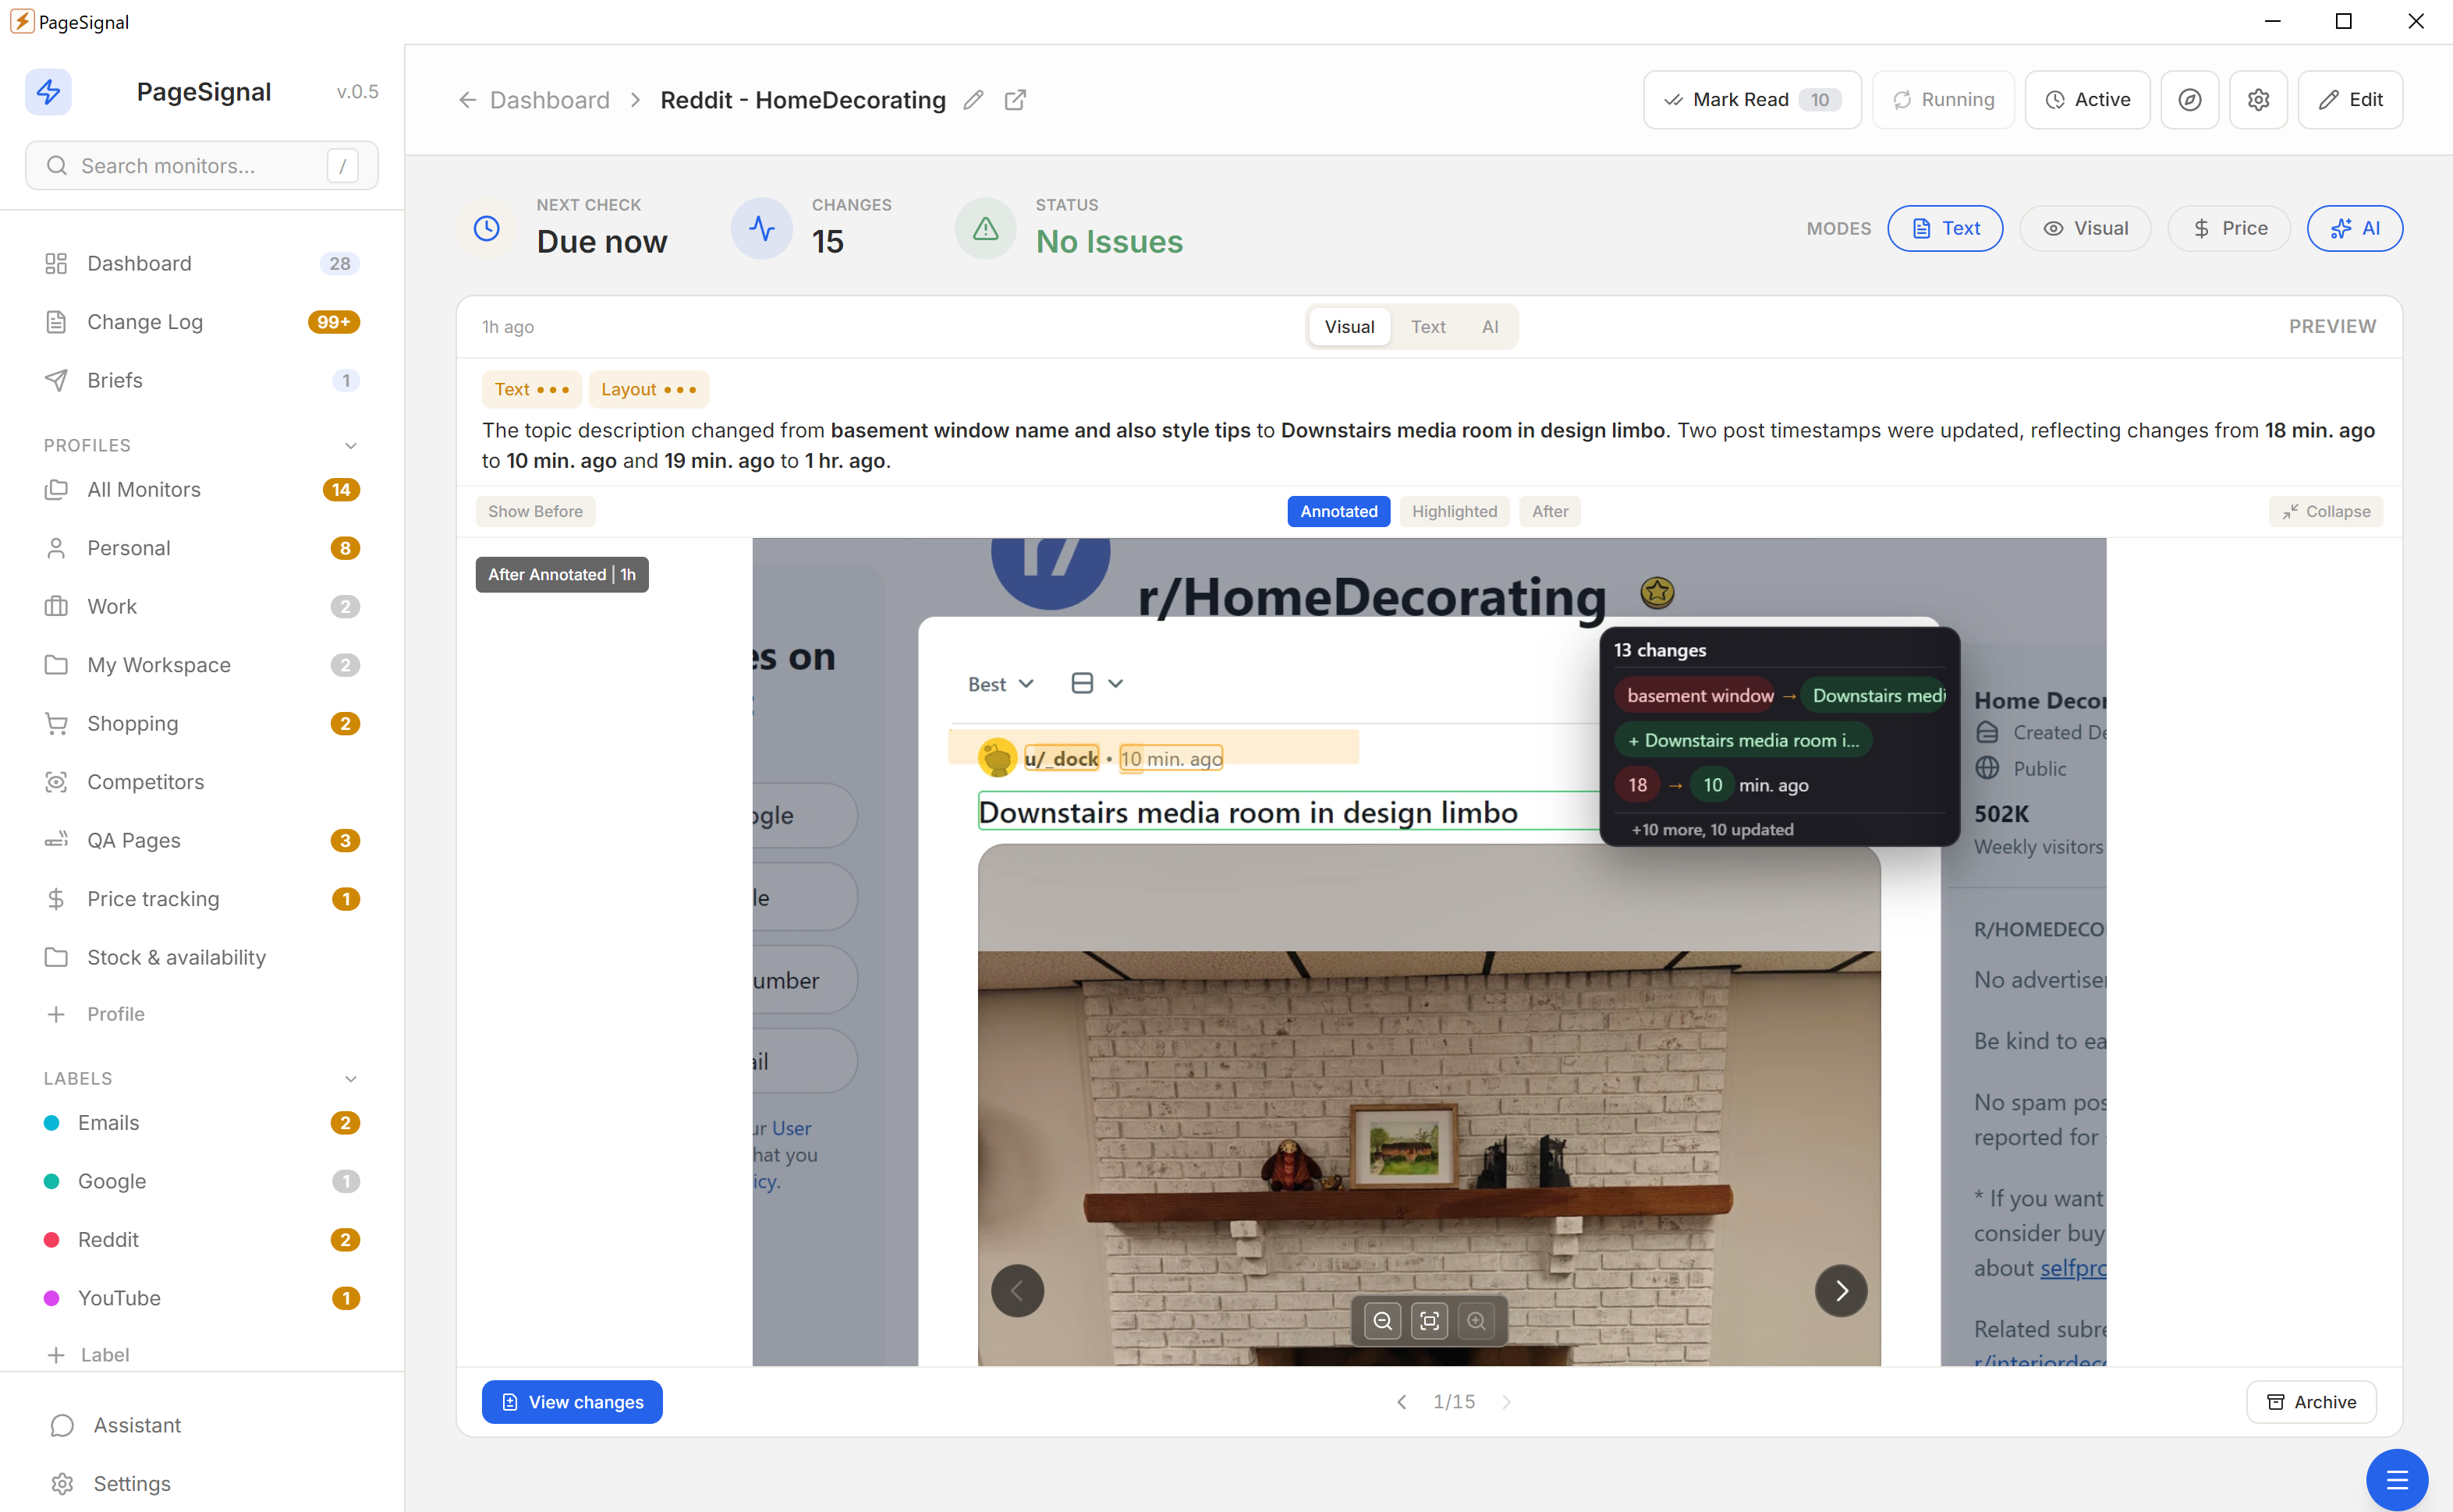Screen dimensions: 2453x1512
Task: Open the Change Log page
Action: [x=202, y=322]
